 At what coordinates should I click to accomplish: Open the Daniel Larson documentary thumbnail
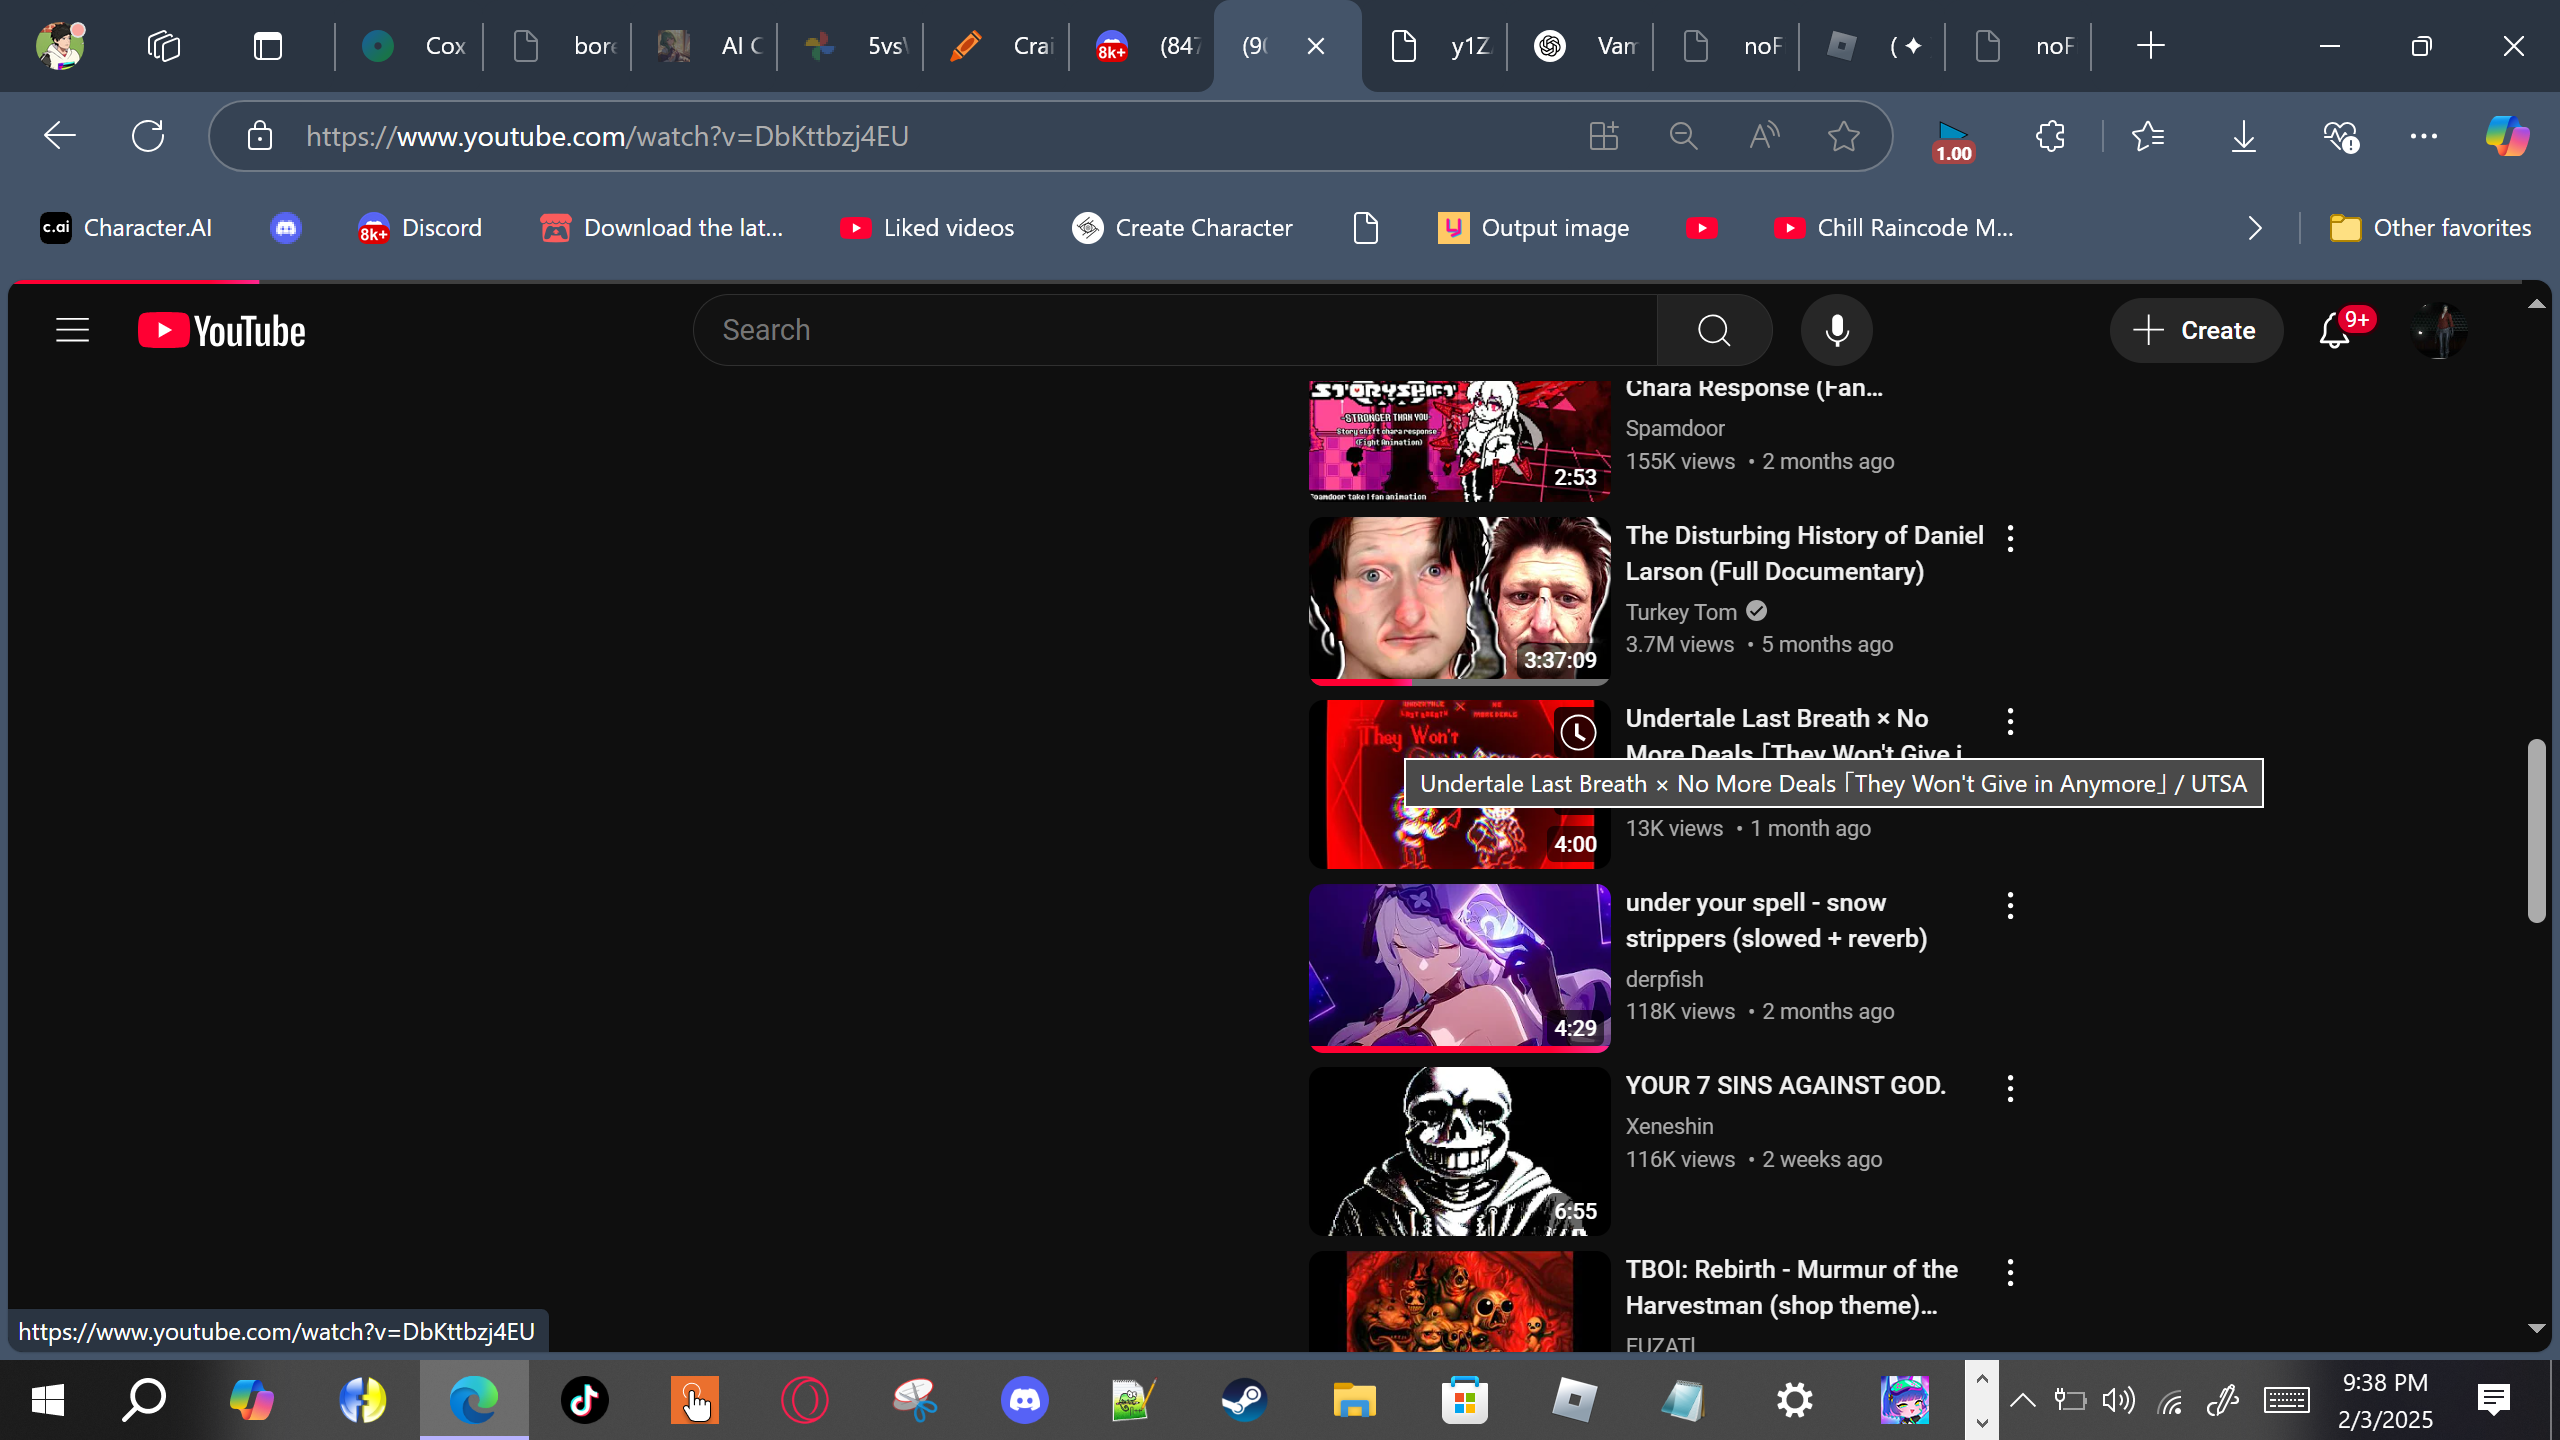[x=1460, y=601]
